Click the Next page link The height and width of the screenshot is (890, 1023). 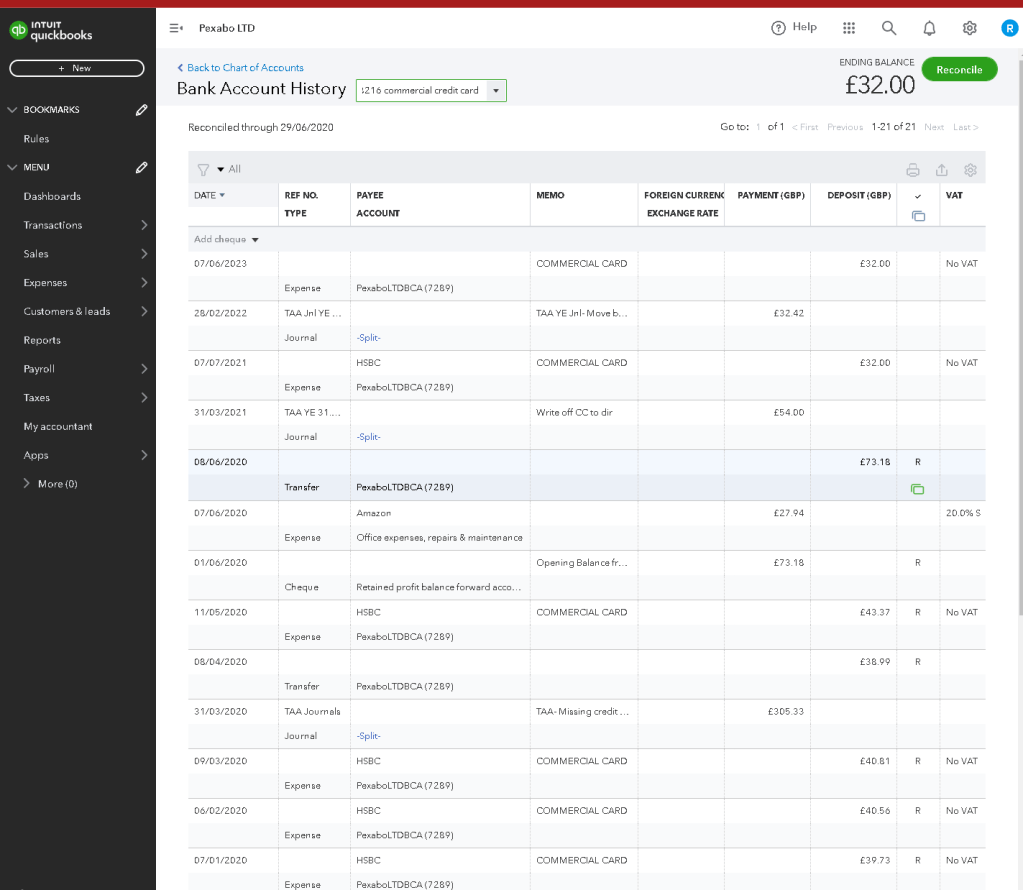pos(934,127)
